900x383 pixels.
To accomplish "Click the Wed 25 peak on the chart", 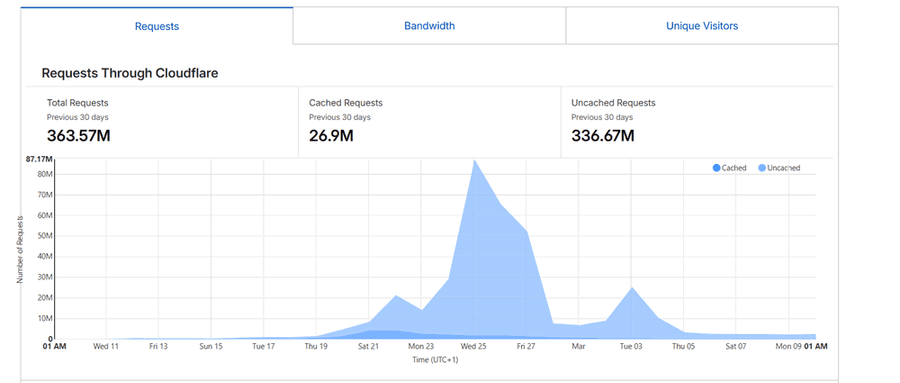I will click(474, 161).
